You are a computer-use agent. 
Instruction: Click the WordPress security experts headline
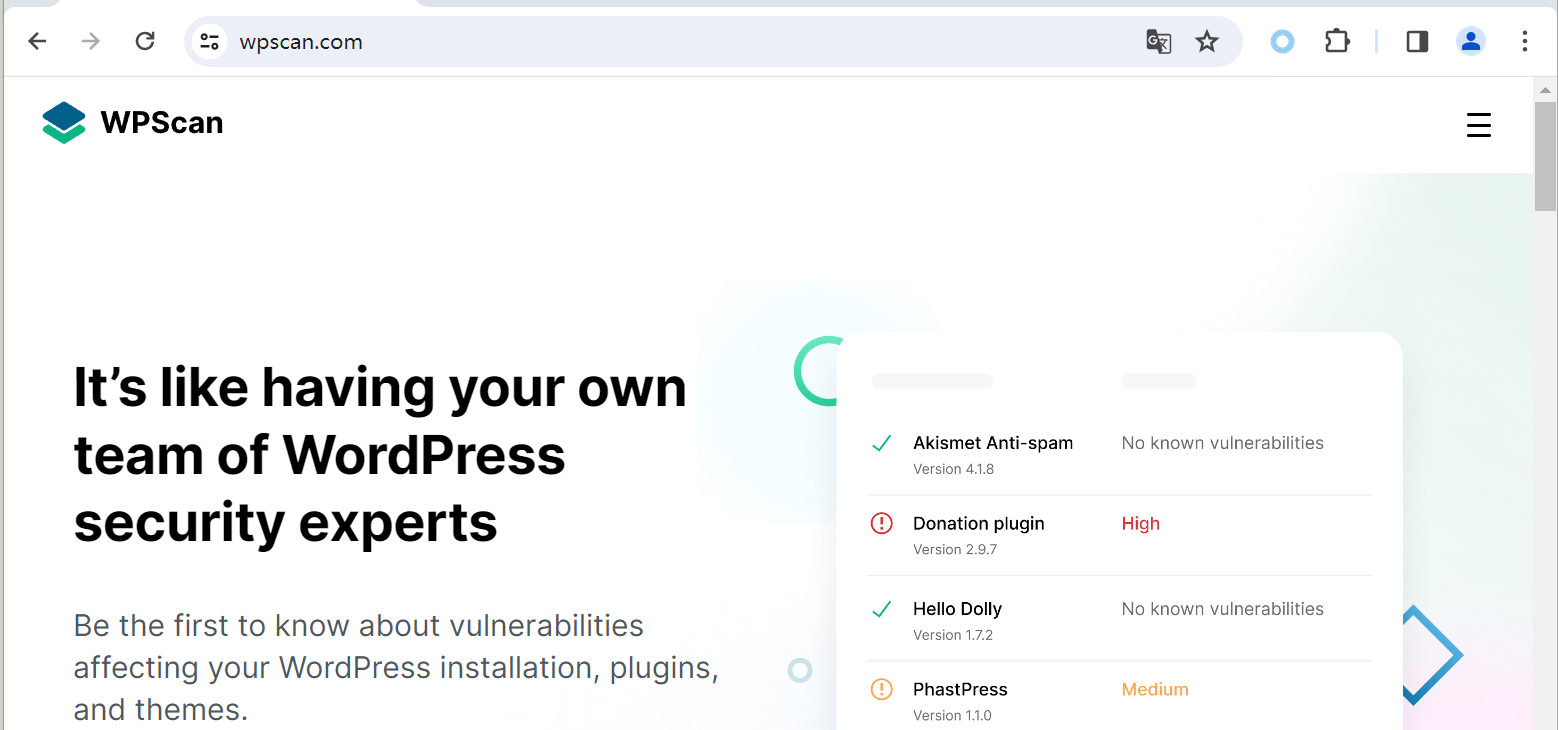pos(380,454)
